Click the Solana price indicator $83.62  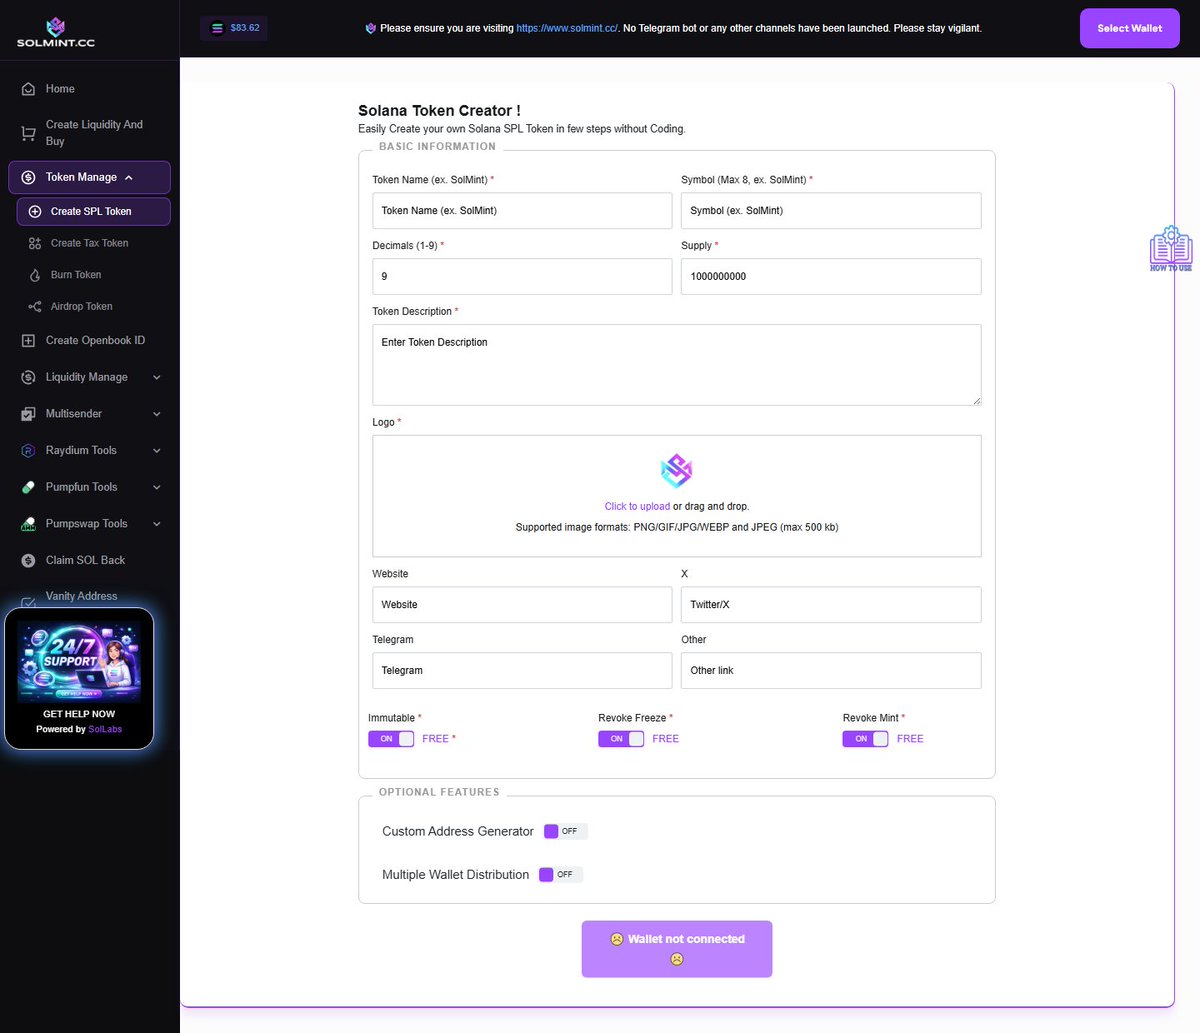(x=234, y=28)
